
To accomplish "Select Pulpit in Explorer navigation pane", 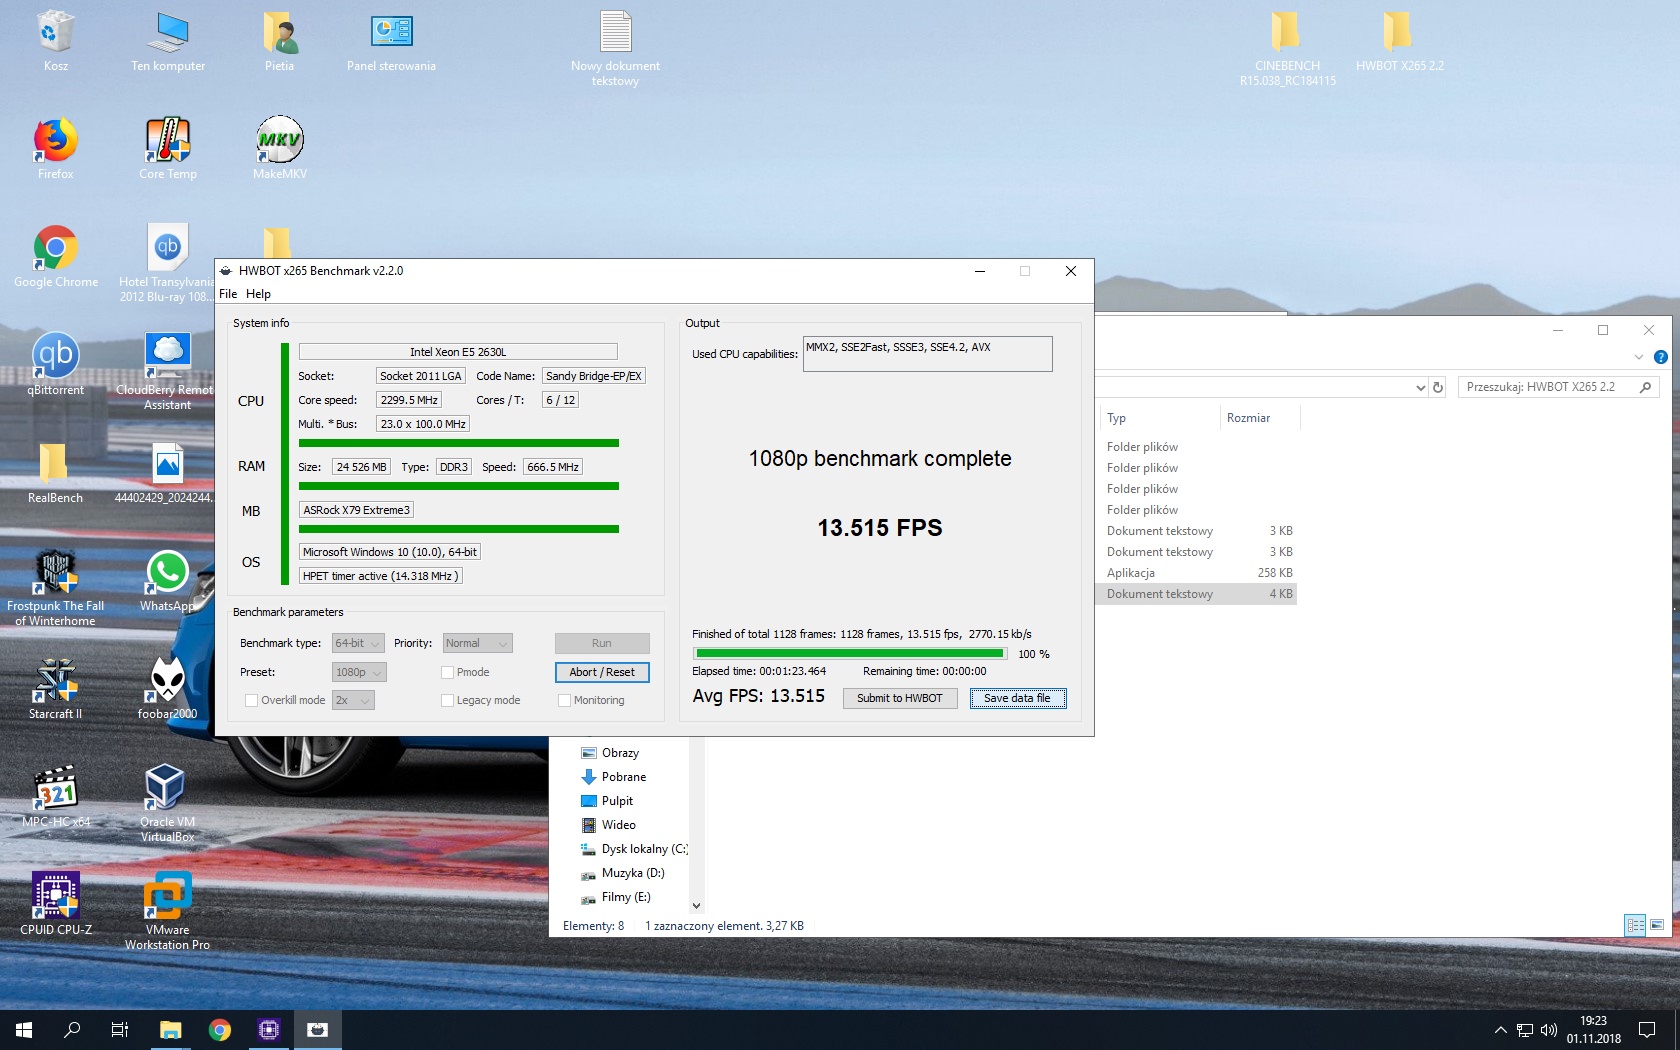I will pos(617,801).
